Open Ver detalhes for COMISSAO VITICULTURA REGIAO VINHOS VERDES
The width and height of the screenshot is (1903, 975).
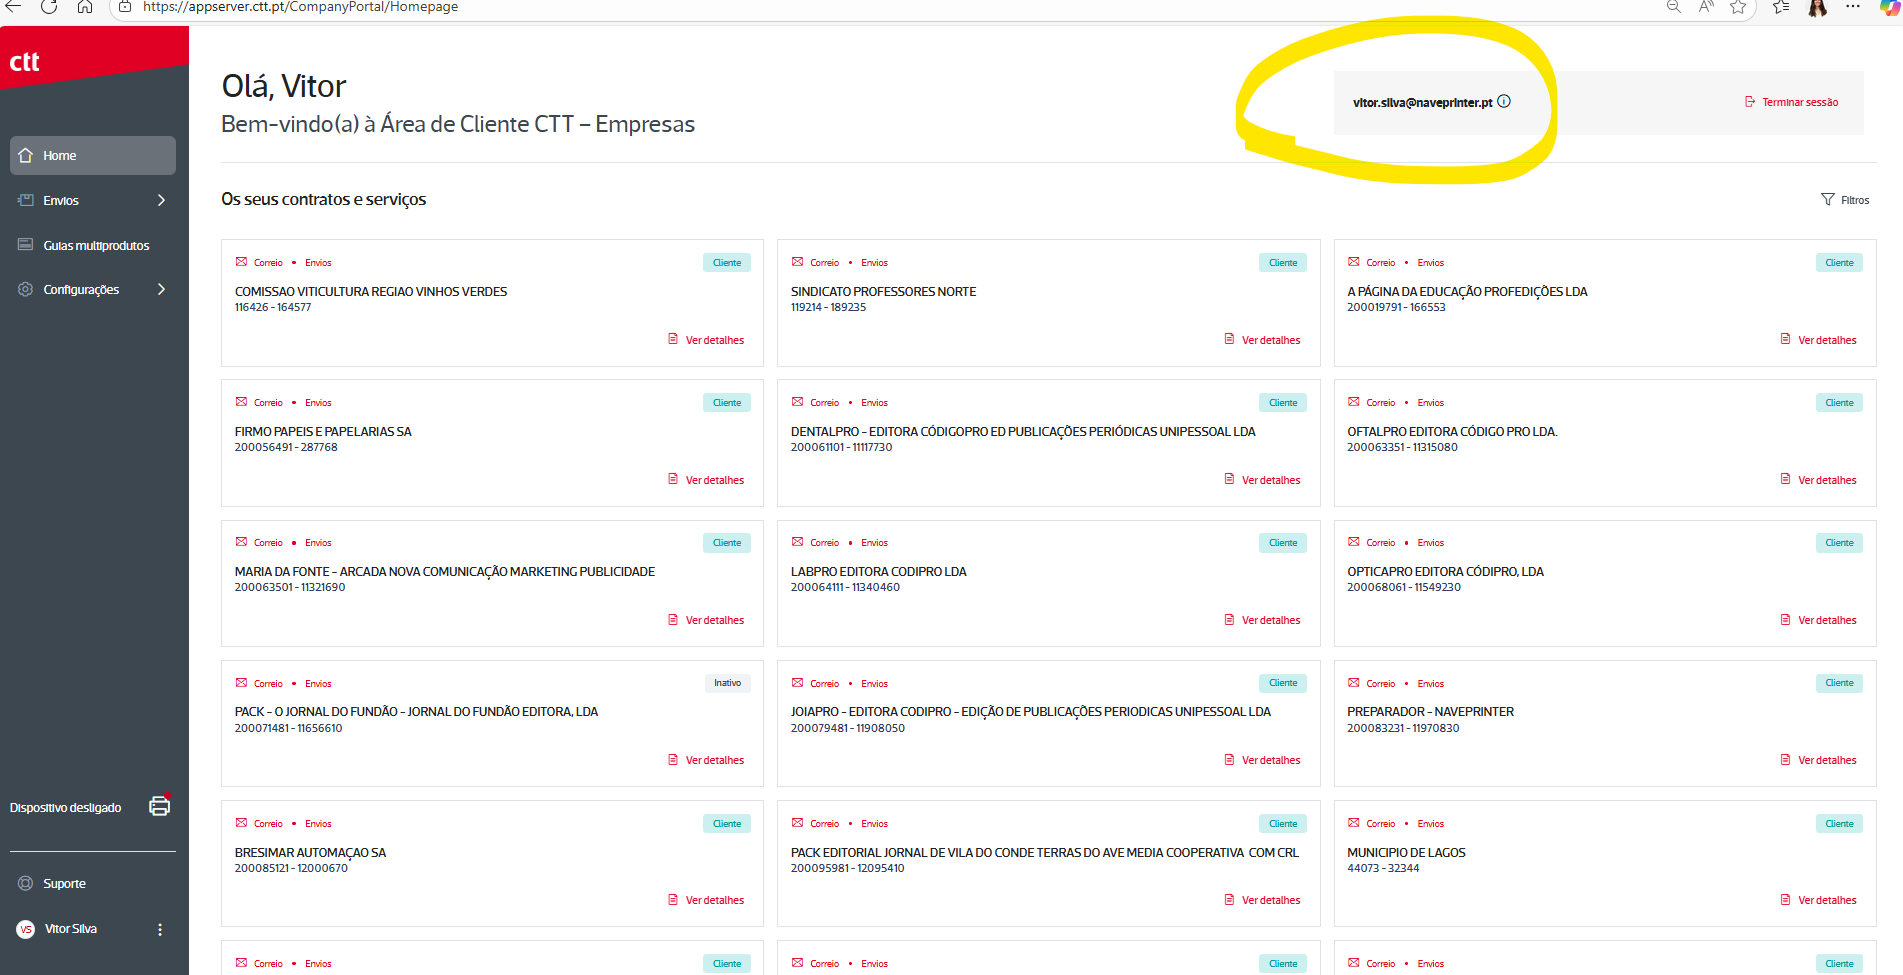pyautogui.click(x=706, y=340)
